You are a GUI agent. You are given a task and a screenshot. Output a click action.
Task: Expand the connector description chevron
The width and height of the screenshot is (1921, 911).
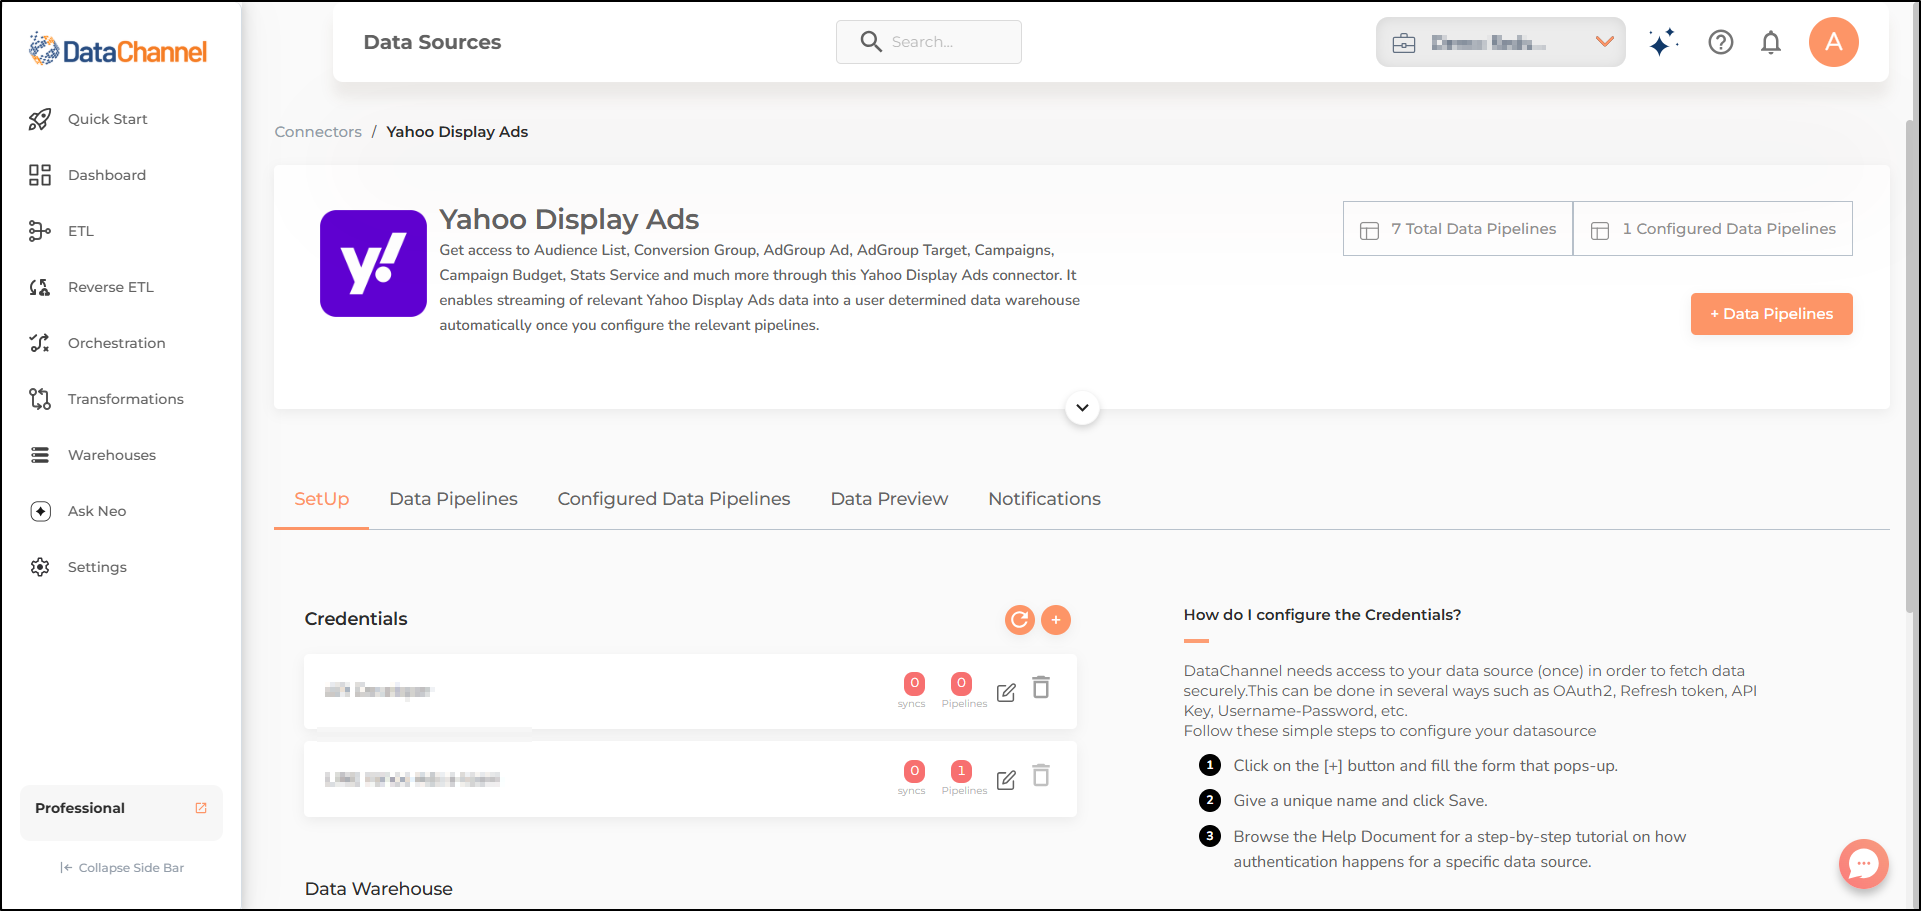1082,408
